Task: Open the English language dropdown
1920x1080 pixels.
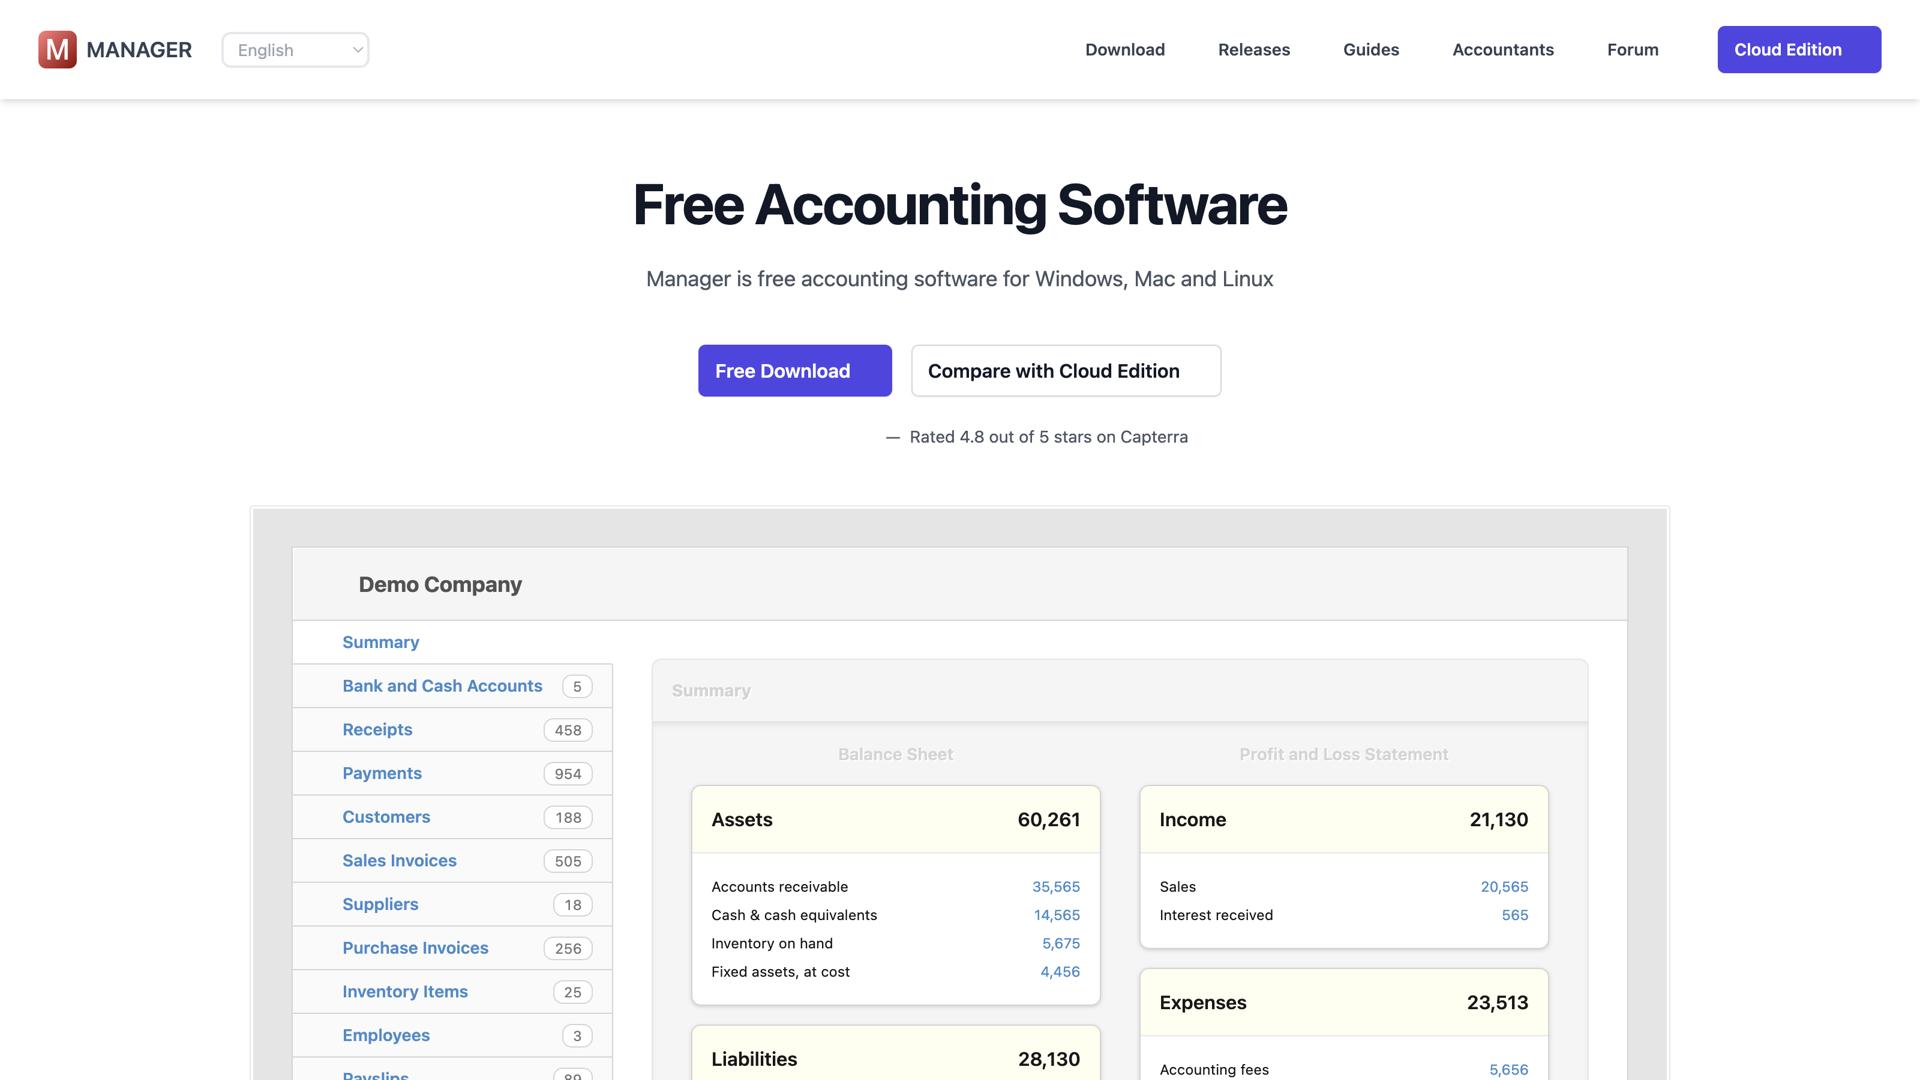Action: click(x=295, y=50)
